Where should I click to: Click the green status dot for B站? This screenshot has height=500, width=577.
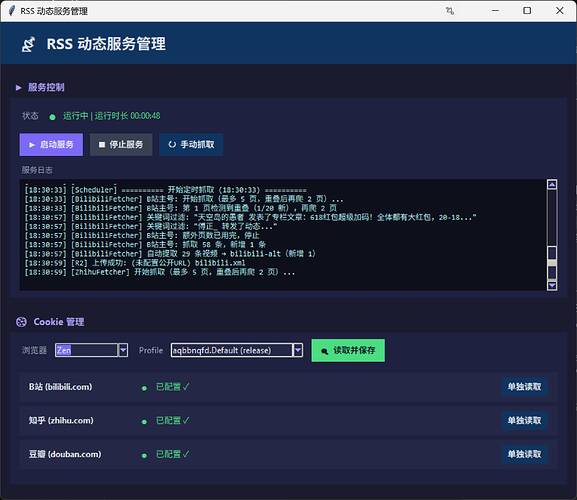tap(144, 388)
